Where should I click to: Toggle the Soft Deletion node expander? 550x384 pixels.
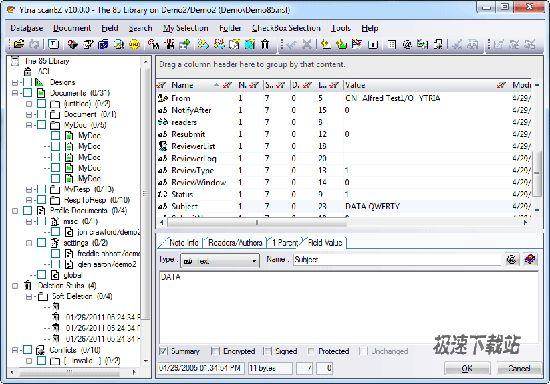(29, 297)
